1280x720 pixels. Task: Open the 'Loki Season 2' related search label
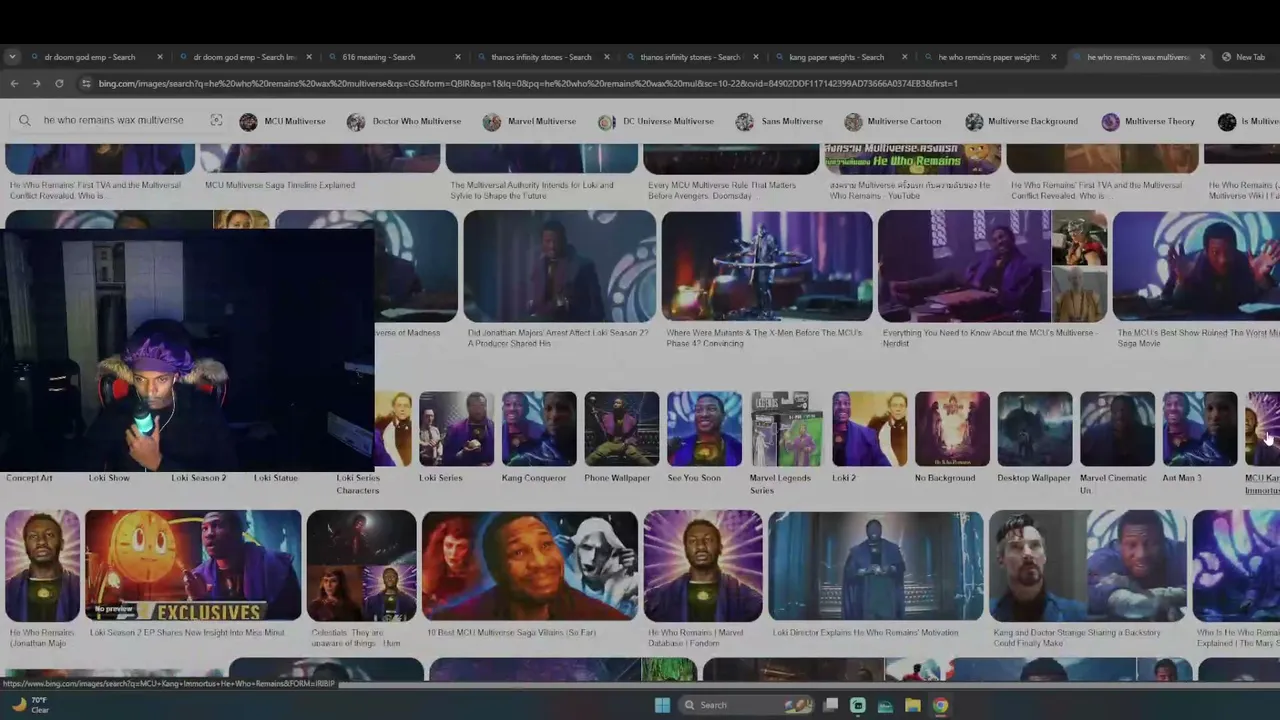click(199, 478)
